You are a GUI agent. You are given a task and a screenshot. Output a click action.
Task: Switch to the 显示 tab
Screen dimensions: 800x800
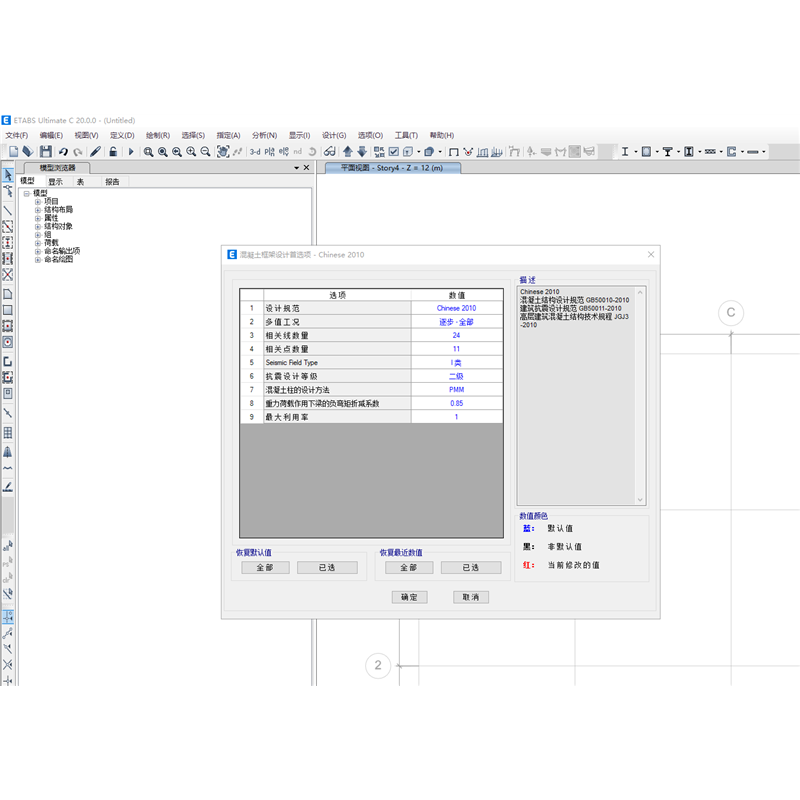[x=56, y=181]
